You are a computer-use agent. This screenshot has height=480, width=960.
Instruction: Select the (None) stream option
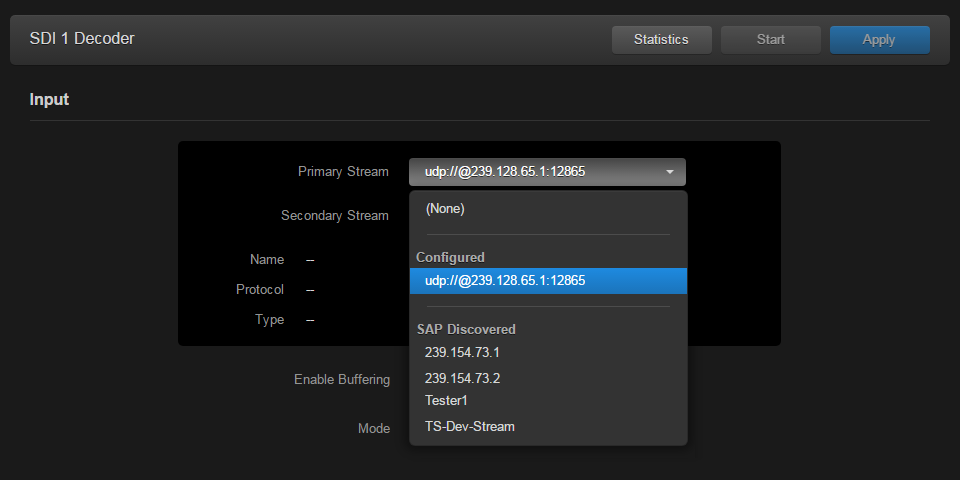(x=445, y=209)
